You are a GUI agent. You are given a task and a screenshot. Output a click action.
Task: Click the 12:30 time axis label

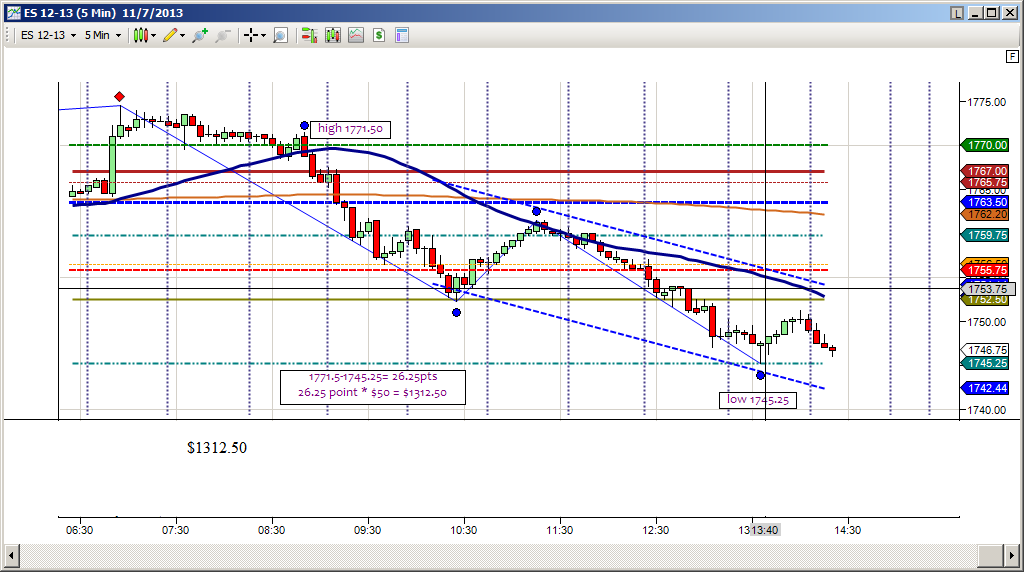coord(656,530)
